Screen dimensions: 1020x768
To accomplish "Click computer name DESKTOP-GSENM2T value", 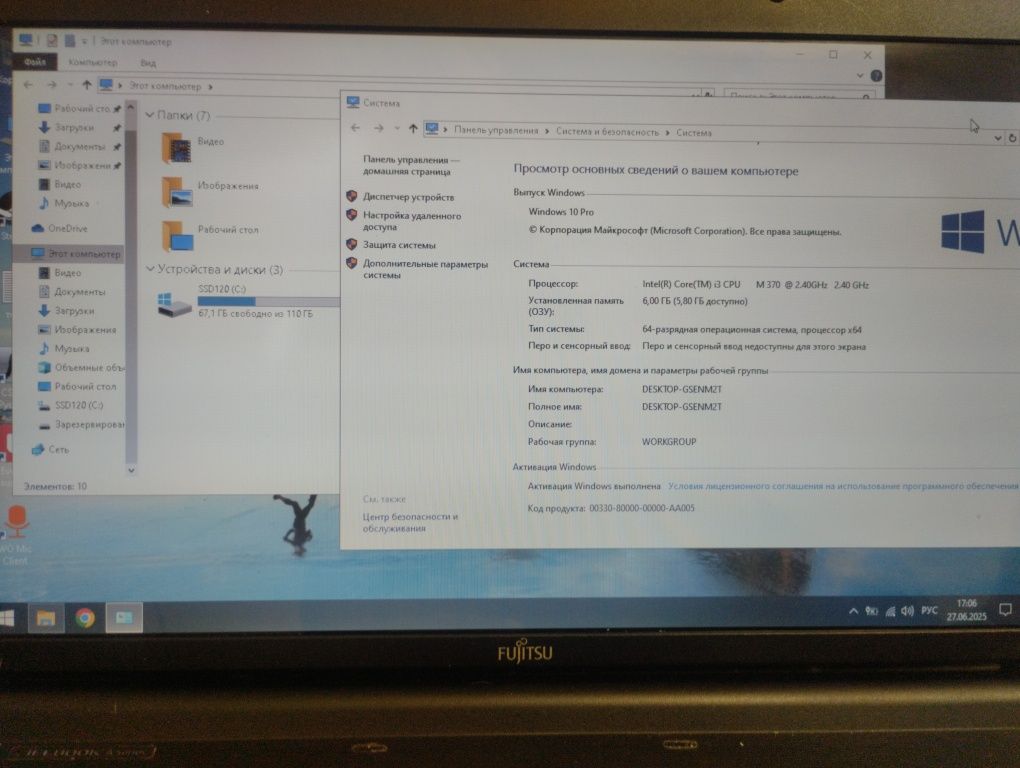I will pyautogui.click(x=682, y=389).
